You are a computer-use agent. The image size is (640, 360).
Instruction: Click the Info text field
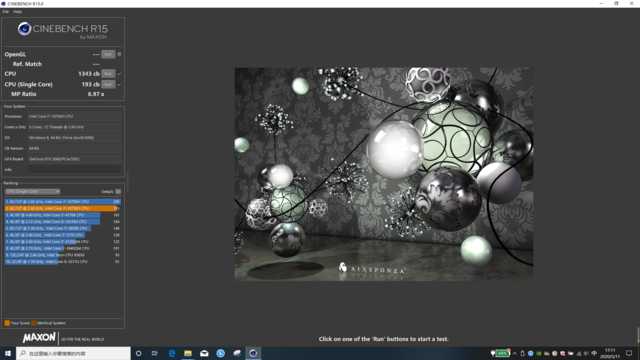75,169
